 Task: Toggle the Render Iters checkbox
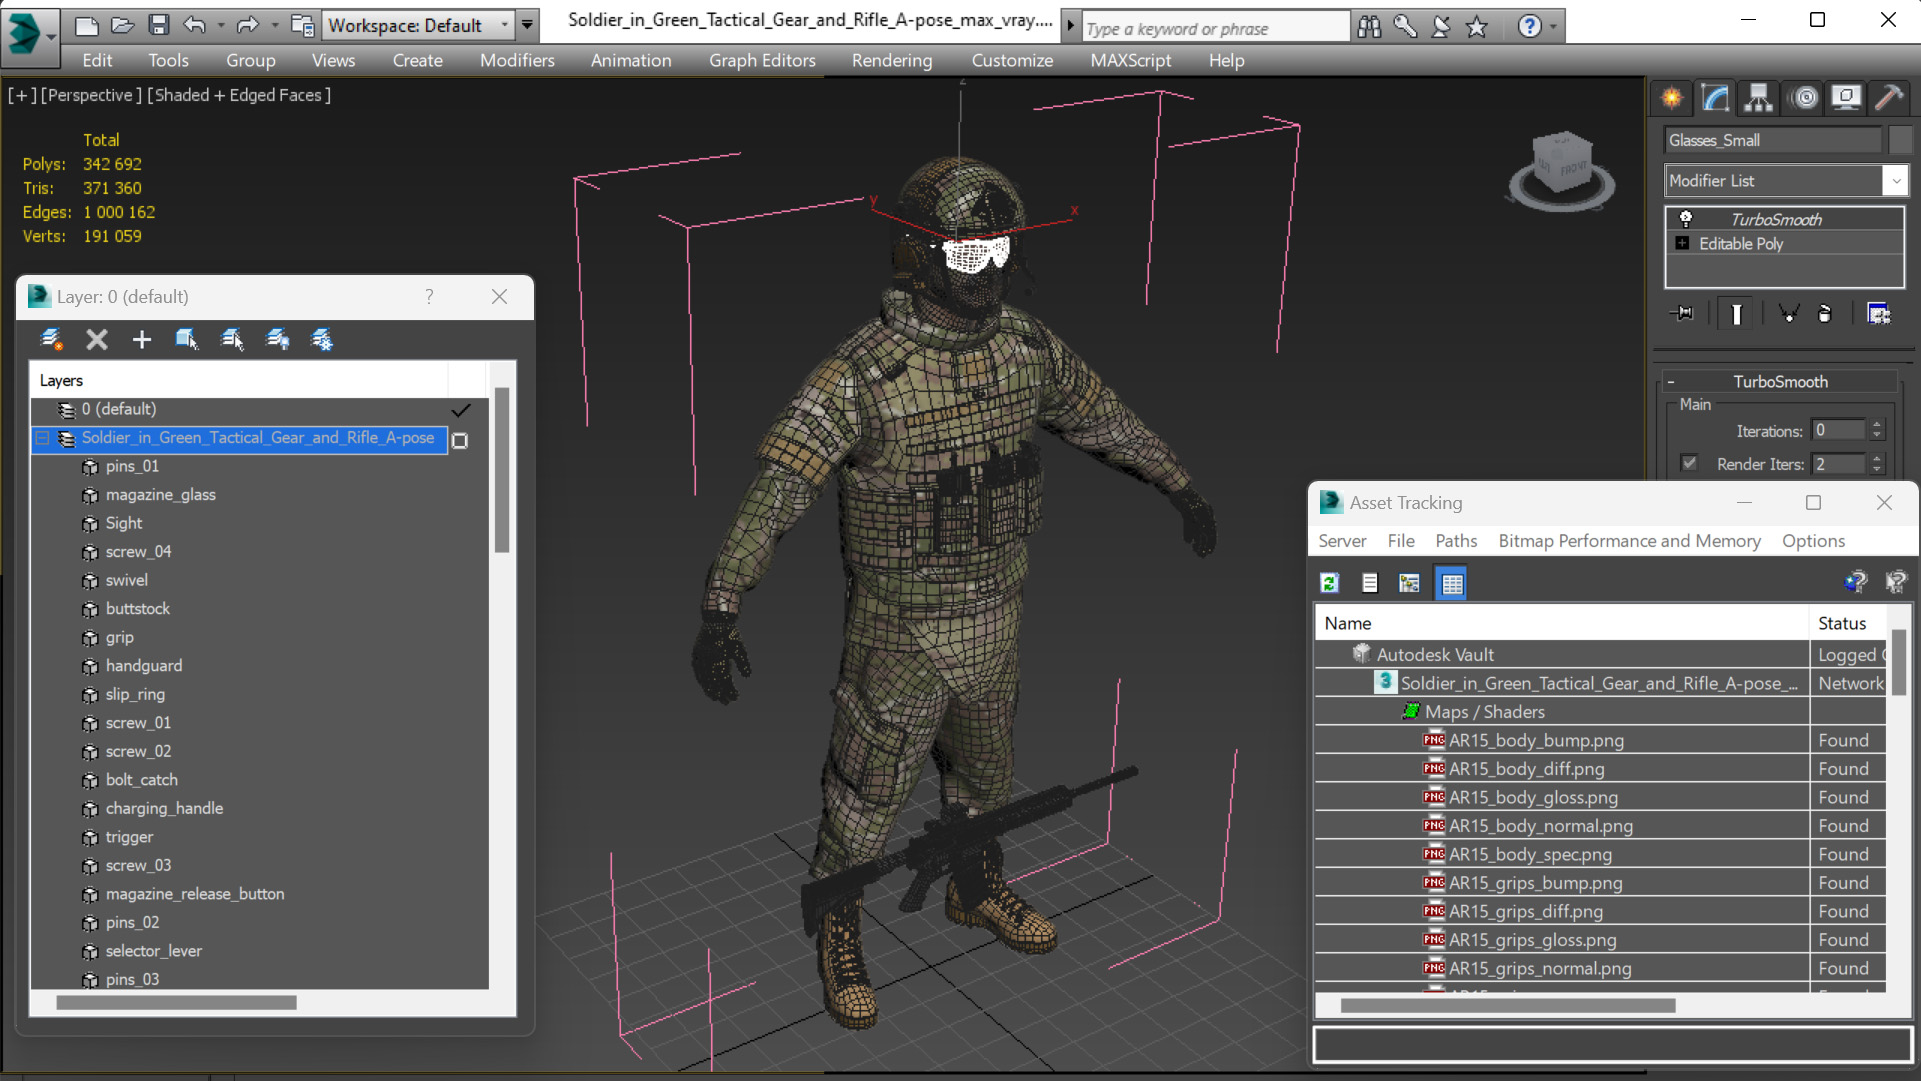tap(1689, 463)
